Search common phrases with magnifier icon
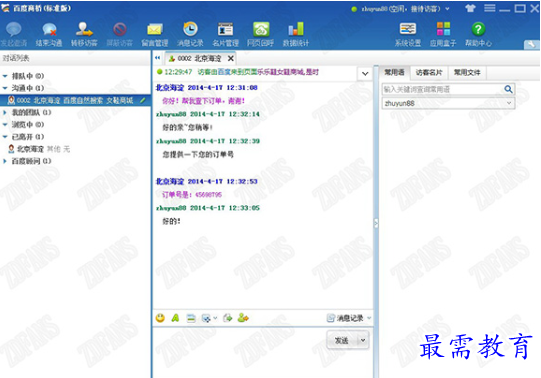Viewport: 541px width, 378px height. coord(508,89)
